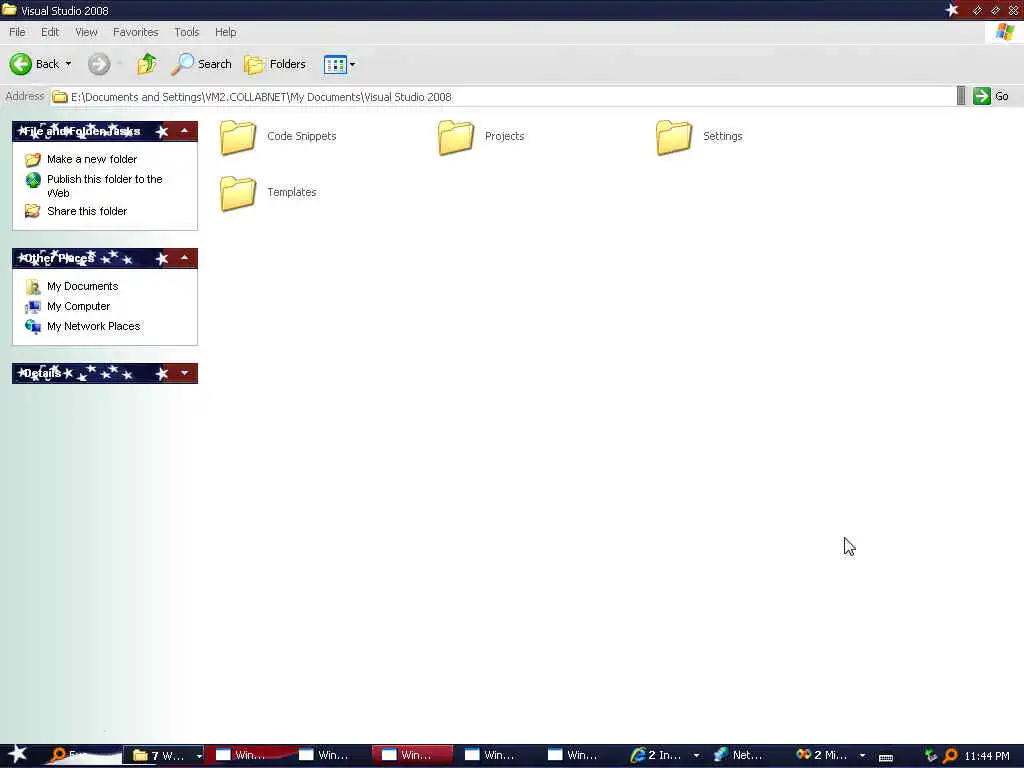The width and height of the screenshot is (1024, 768).
Task: Open the Views button dropdown
Action: (x=353, y=64)
